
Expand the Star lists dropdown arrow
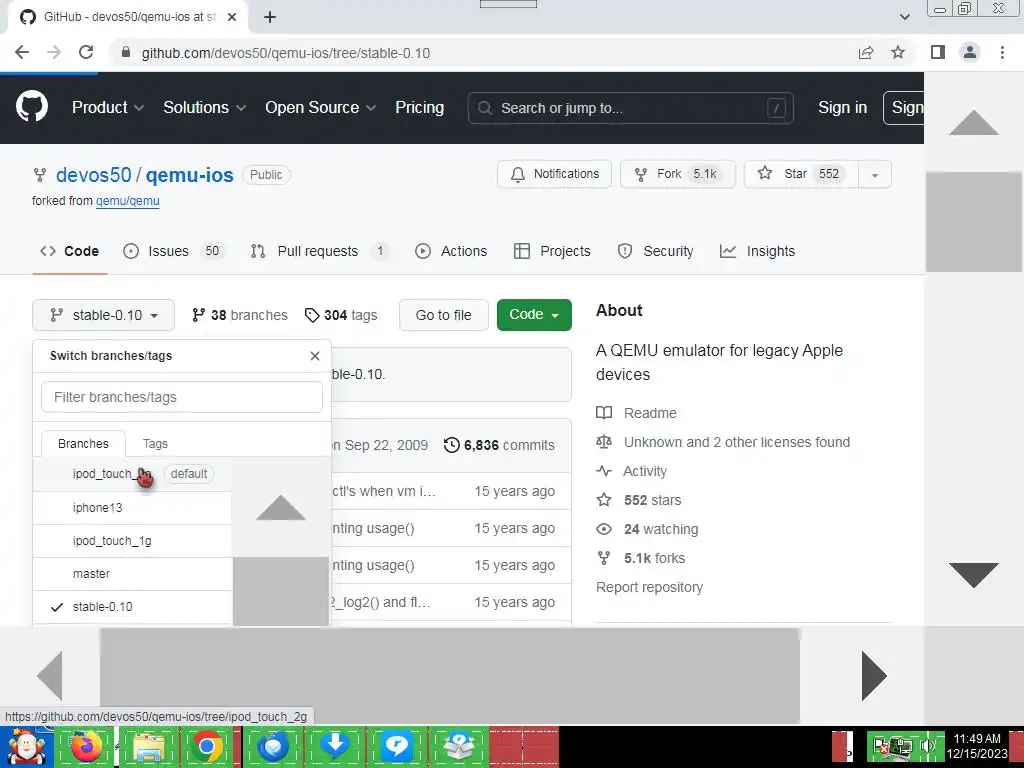point(875,174)
